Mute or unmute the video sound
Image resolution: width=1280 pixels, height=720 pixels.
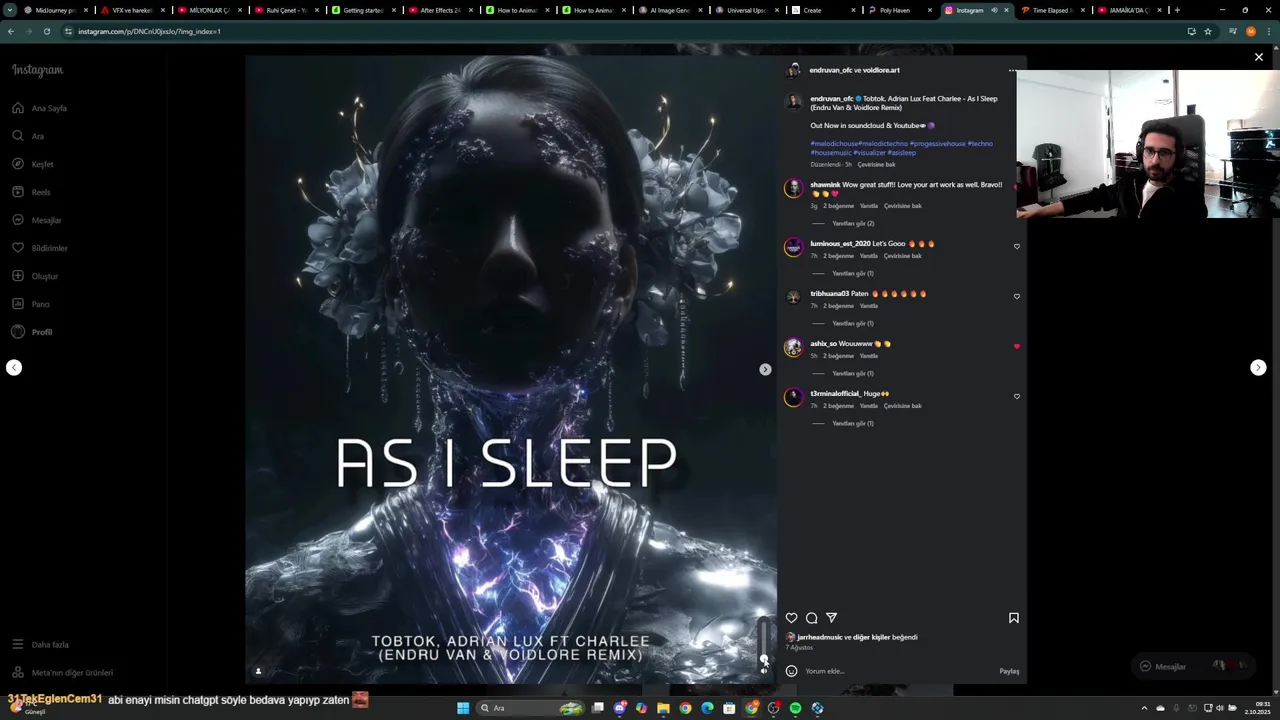point(764,671)
